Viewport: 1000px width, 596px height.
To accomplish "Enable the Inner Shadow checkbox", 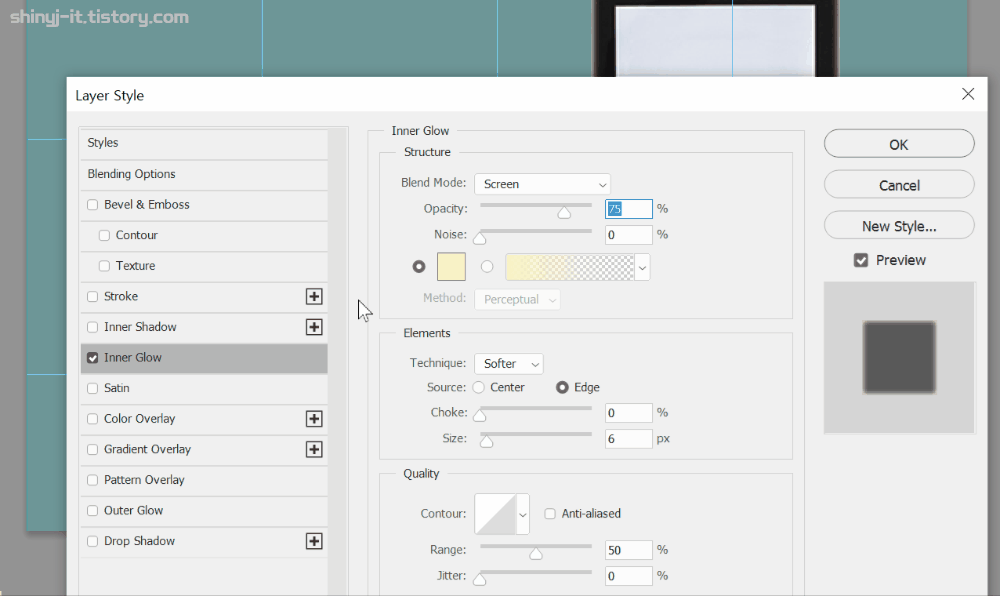I will coord(92,327).
